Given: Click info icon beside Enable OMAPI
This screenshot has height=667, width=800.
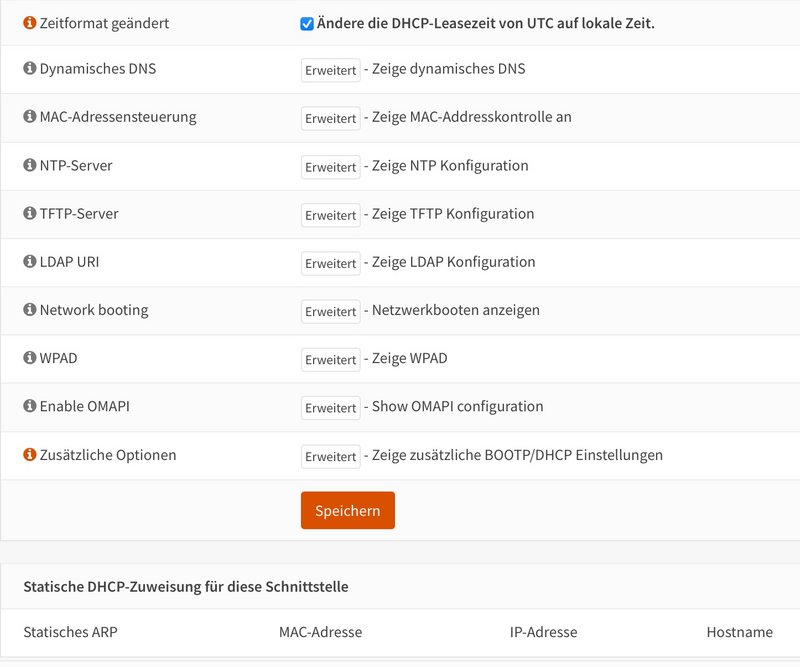Looking at the screenshot, I should point(30,406).
